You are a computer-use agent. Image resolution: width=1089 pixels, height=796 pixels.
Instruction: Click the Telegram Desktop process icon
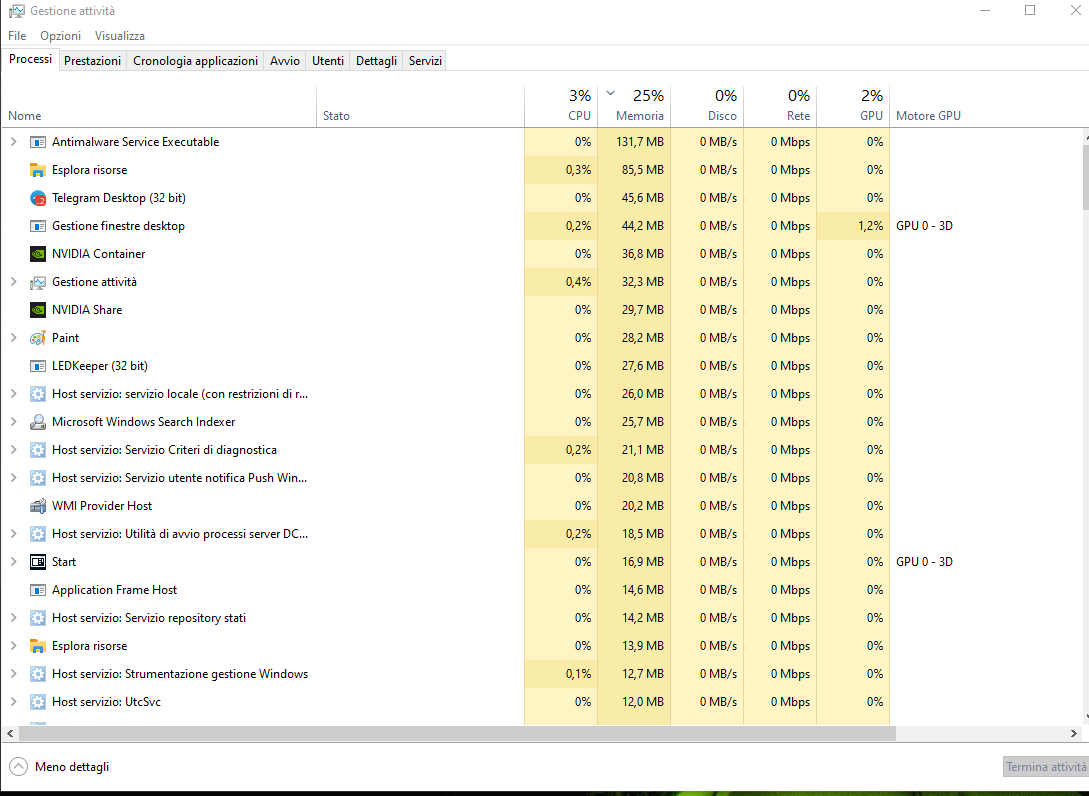[38, 198]
